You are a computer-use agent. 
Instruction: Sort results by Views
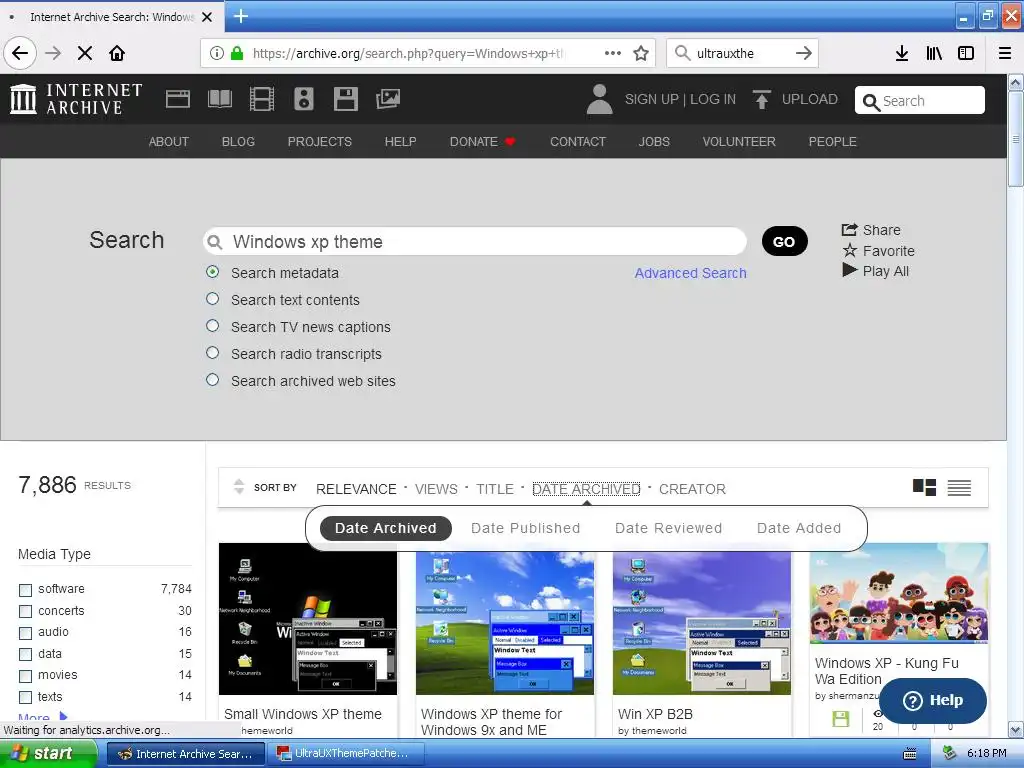[436, 488]
